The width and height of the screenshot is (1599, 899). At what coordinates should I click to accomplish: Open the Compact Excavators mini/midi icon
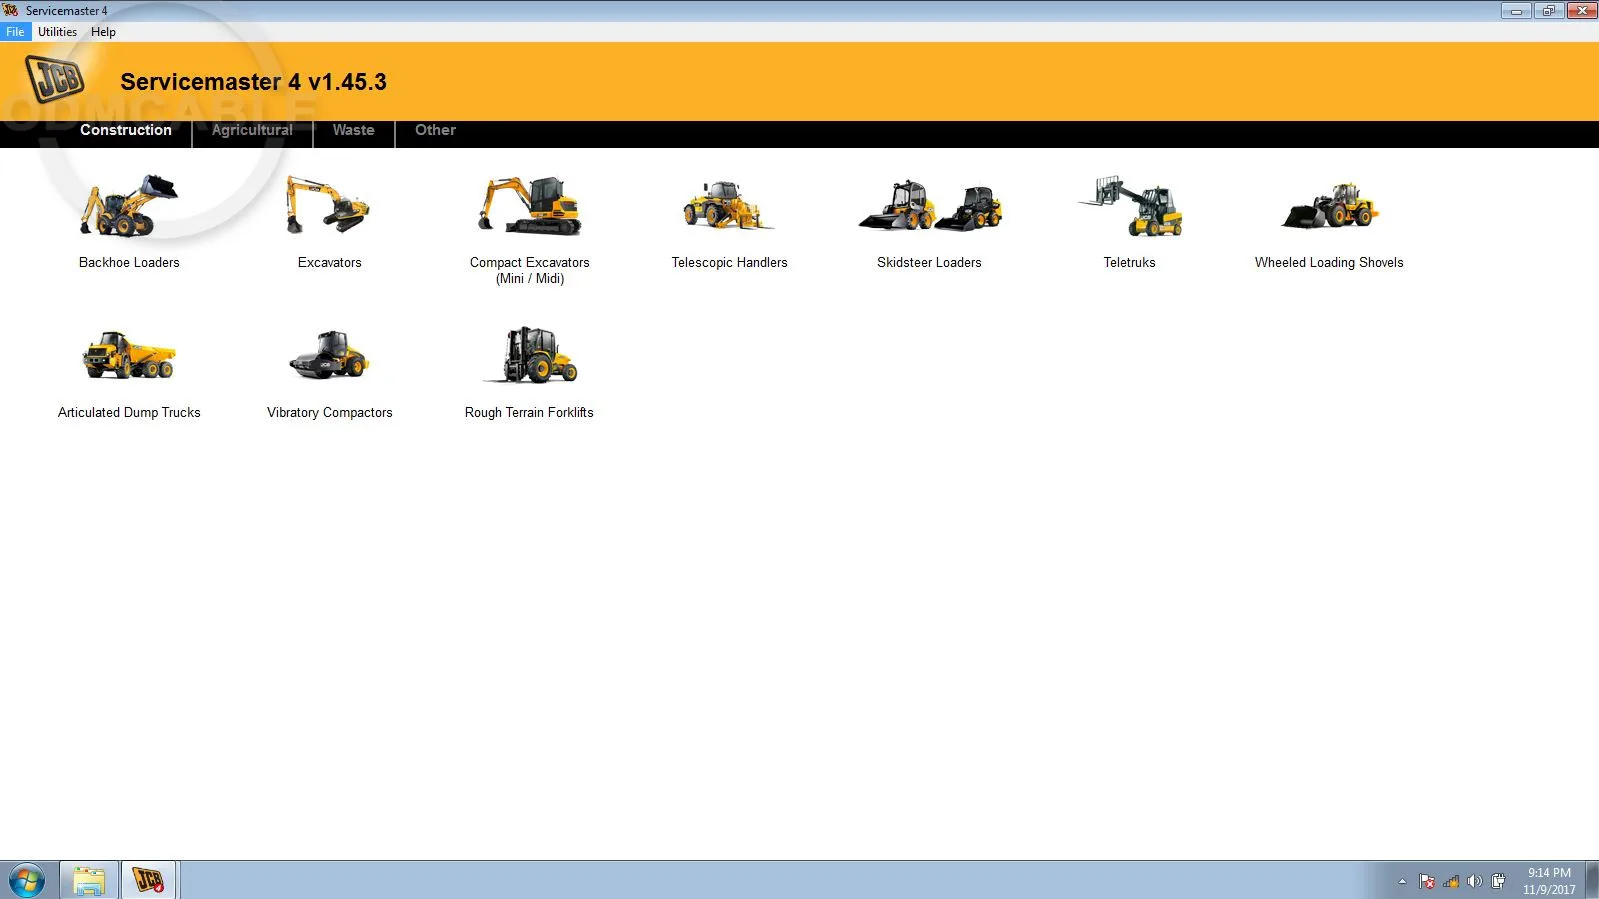click(530, 206)
